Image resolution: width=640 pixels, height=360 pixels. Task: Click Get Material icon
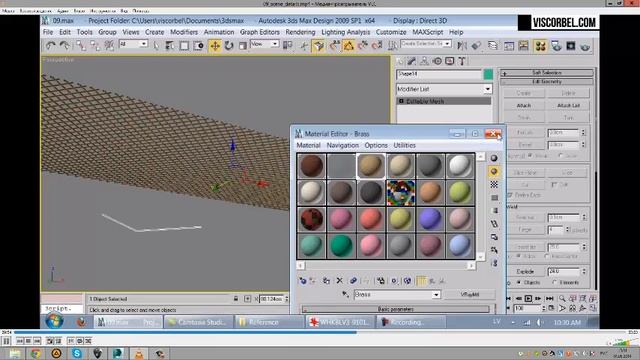pyautogui.click(x=302, y=281)
